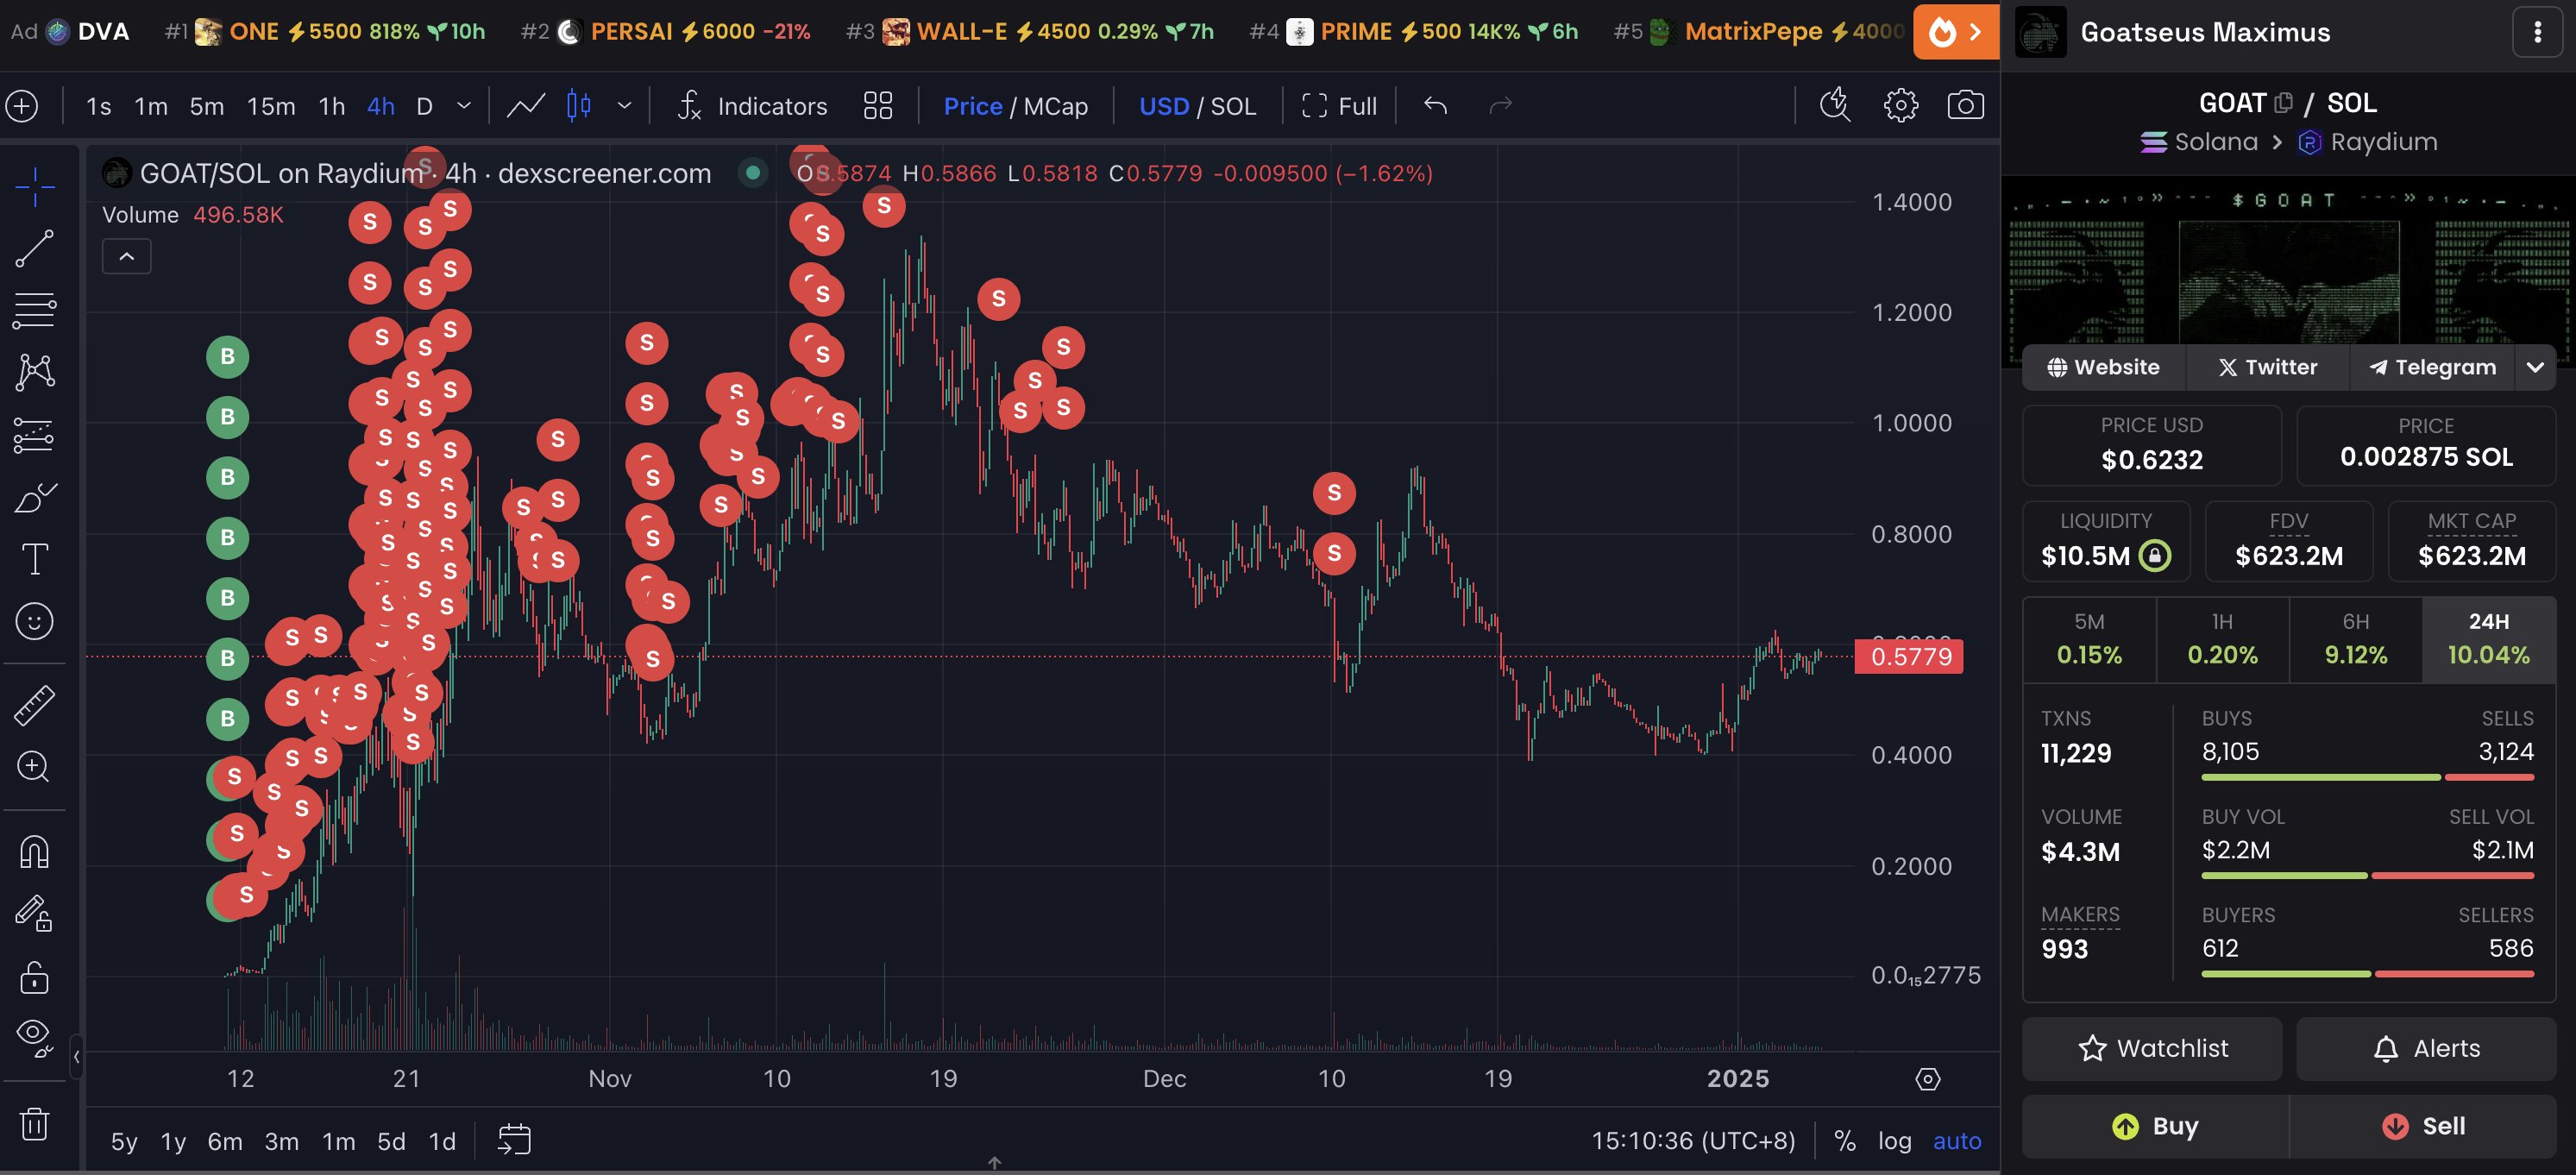This screenshot has width=2576, height=1175.
Task: Select the brush drawing tool
Action: pyautogui.click(x=35, y=497)
